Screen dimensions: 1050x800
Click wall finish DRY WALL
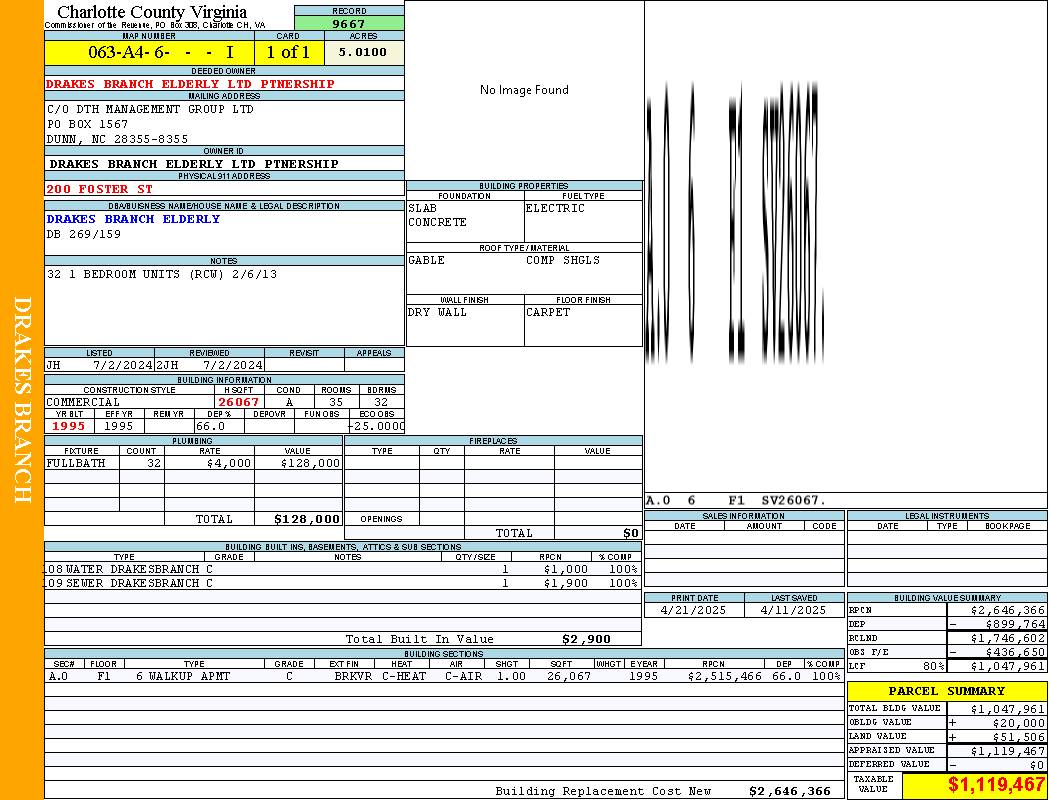(x=437, y=313)
